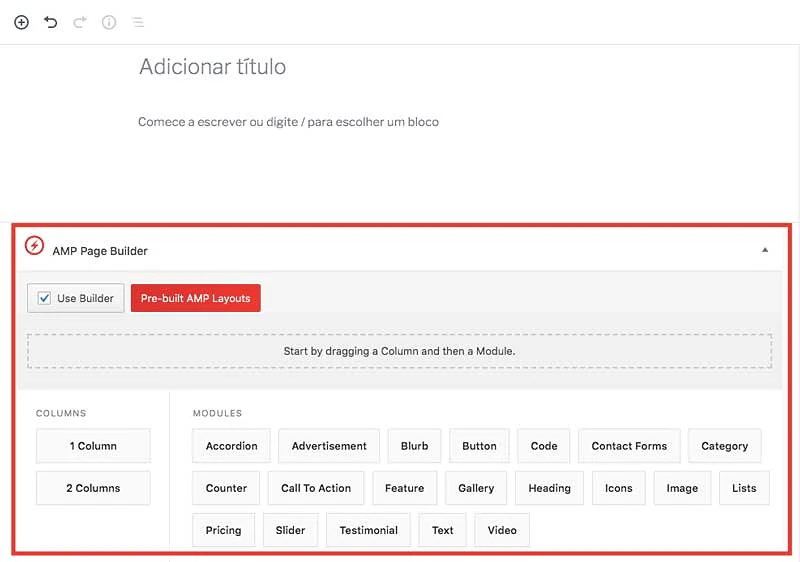Pick the Blurb module
The image size is (800, 562).
click(x=414, y=446)
